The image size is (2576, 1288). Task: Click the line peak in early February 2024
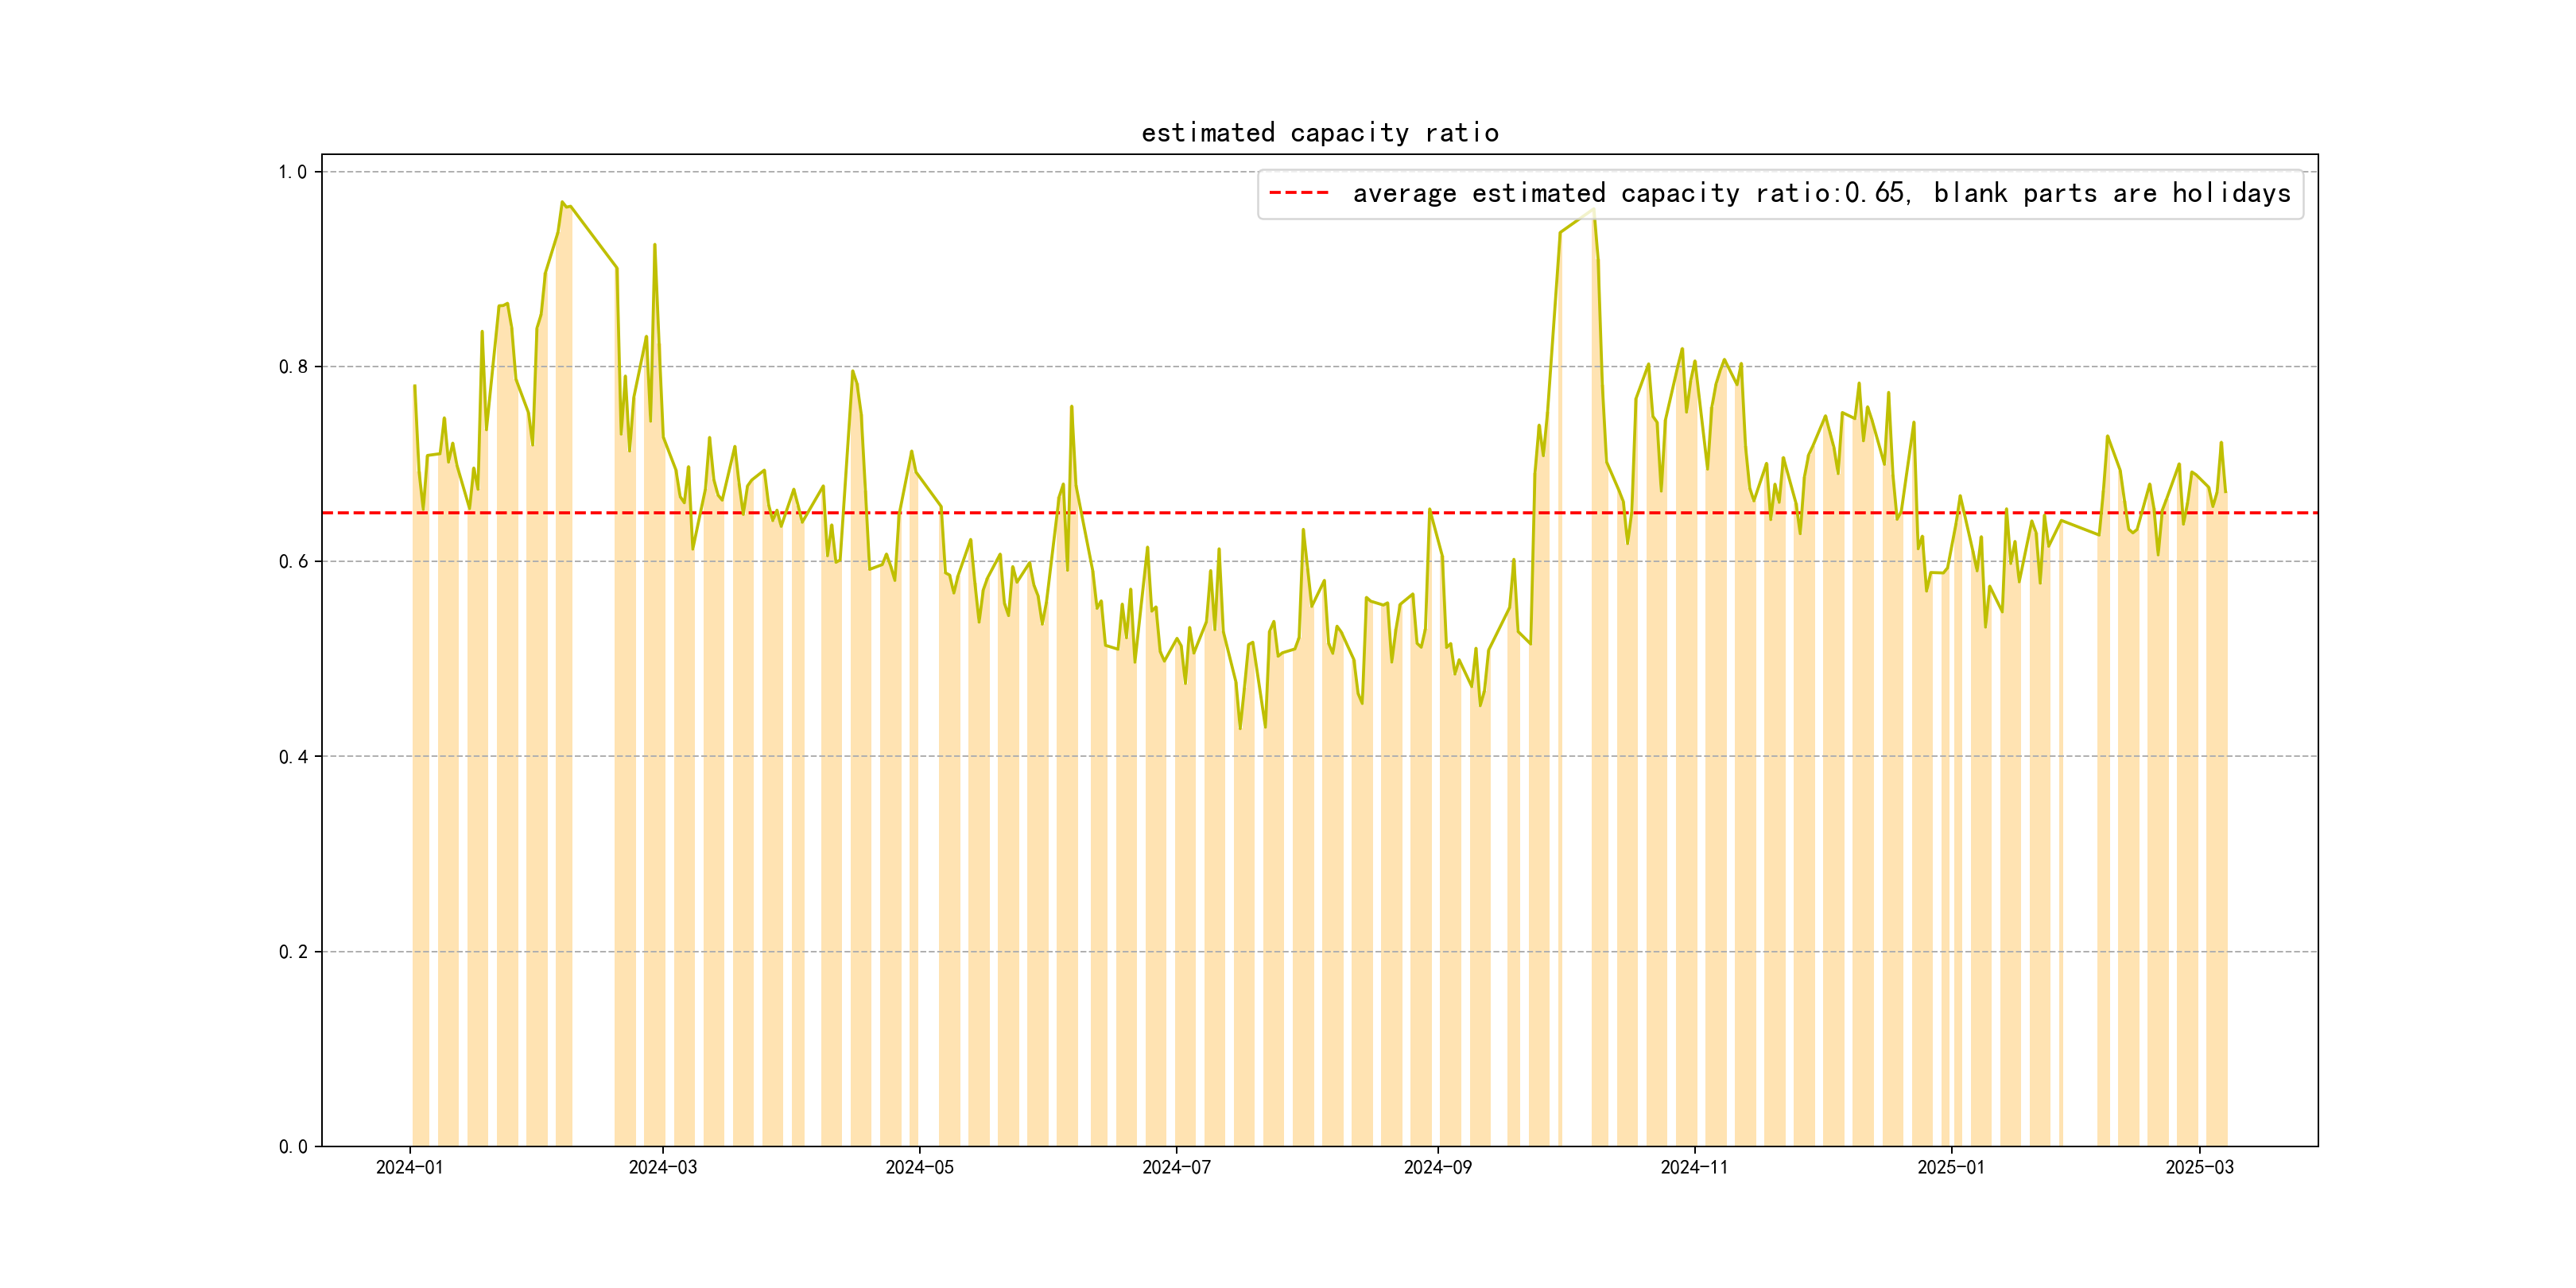point(563,202)
